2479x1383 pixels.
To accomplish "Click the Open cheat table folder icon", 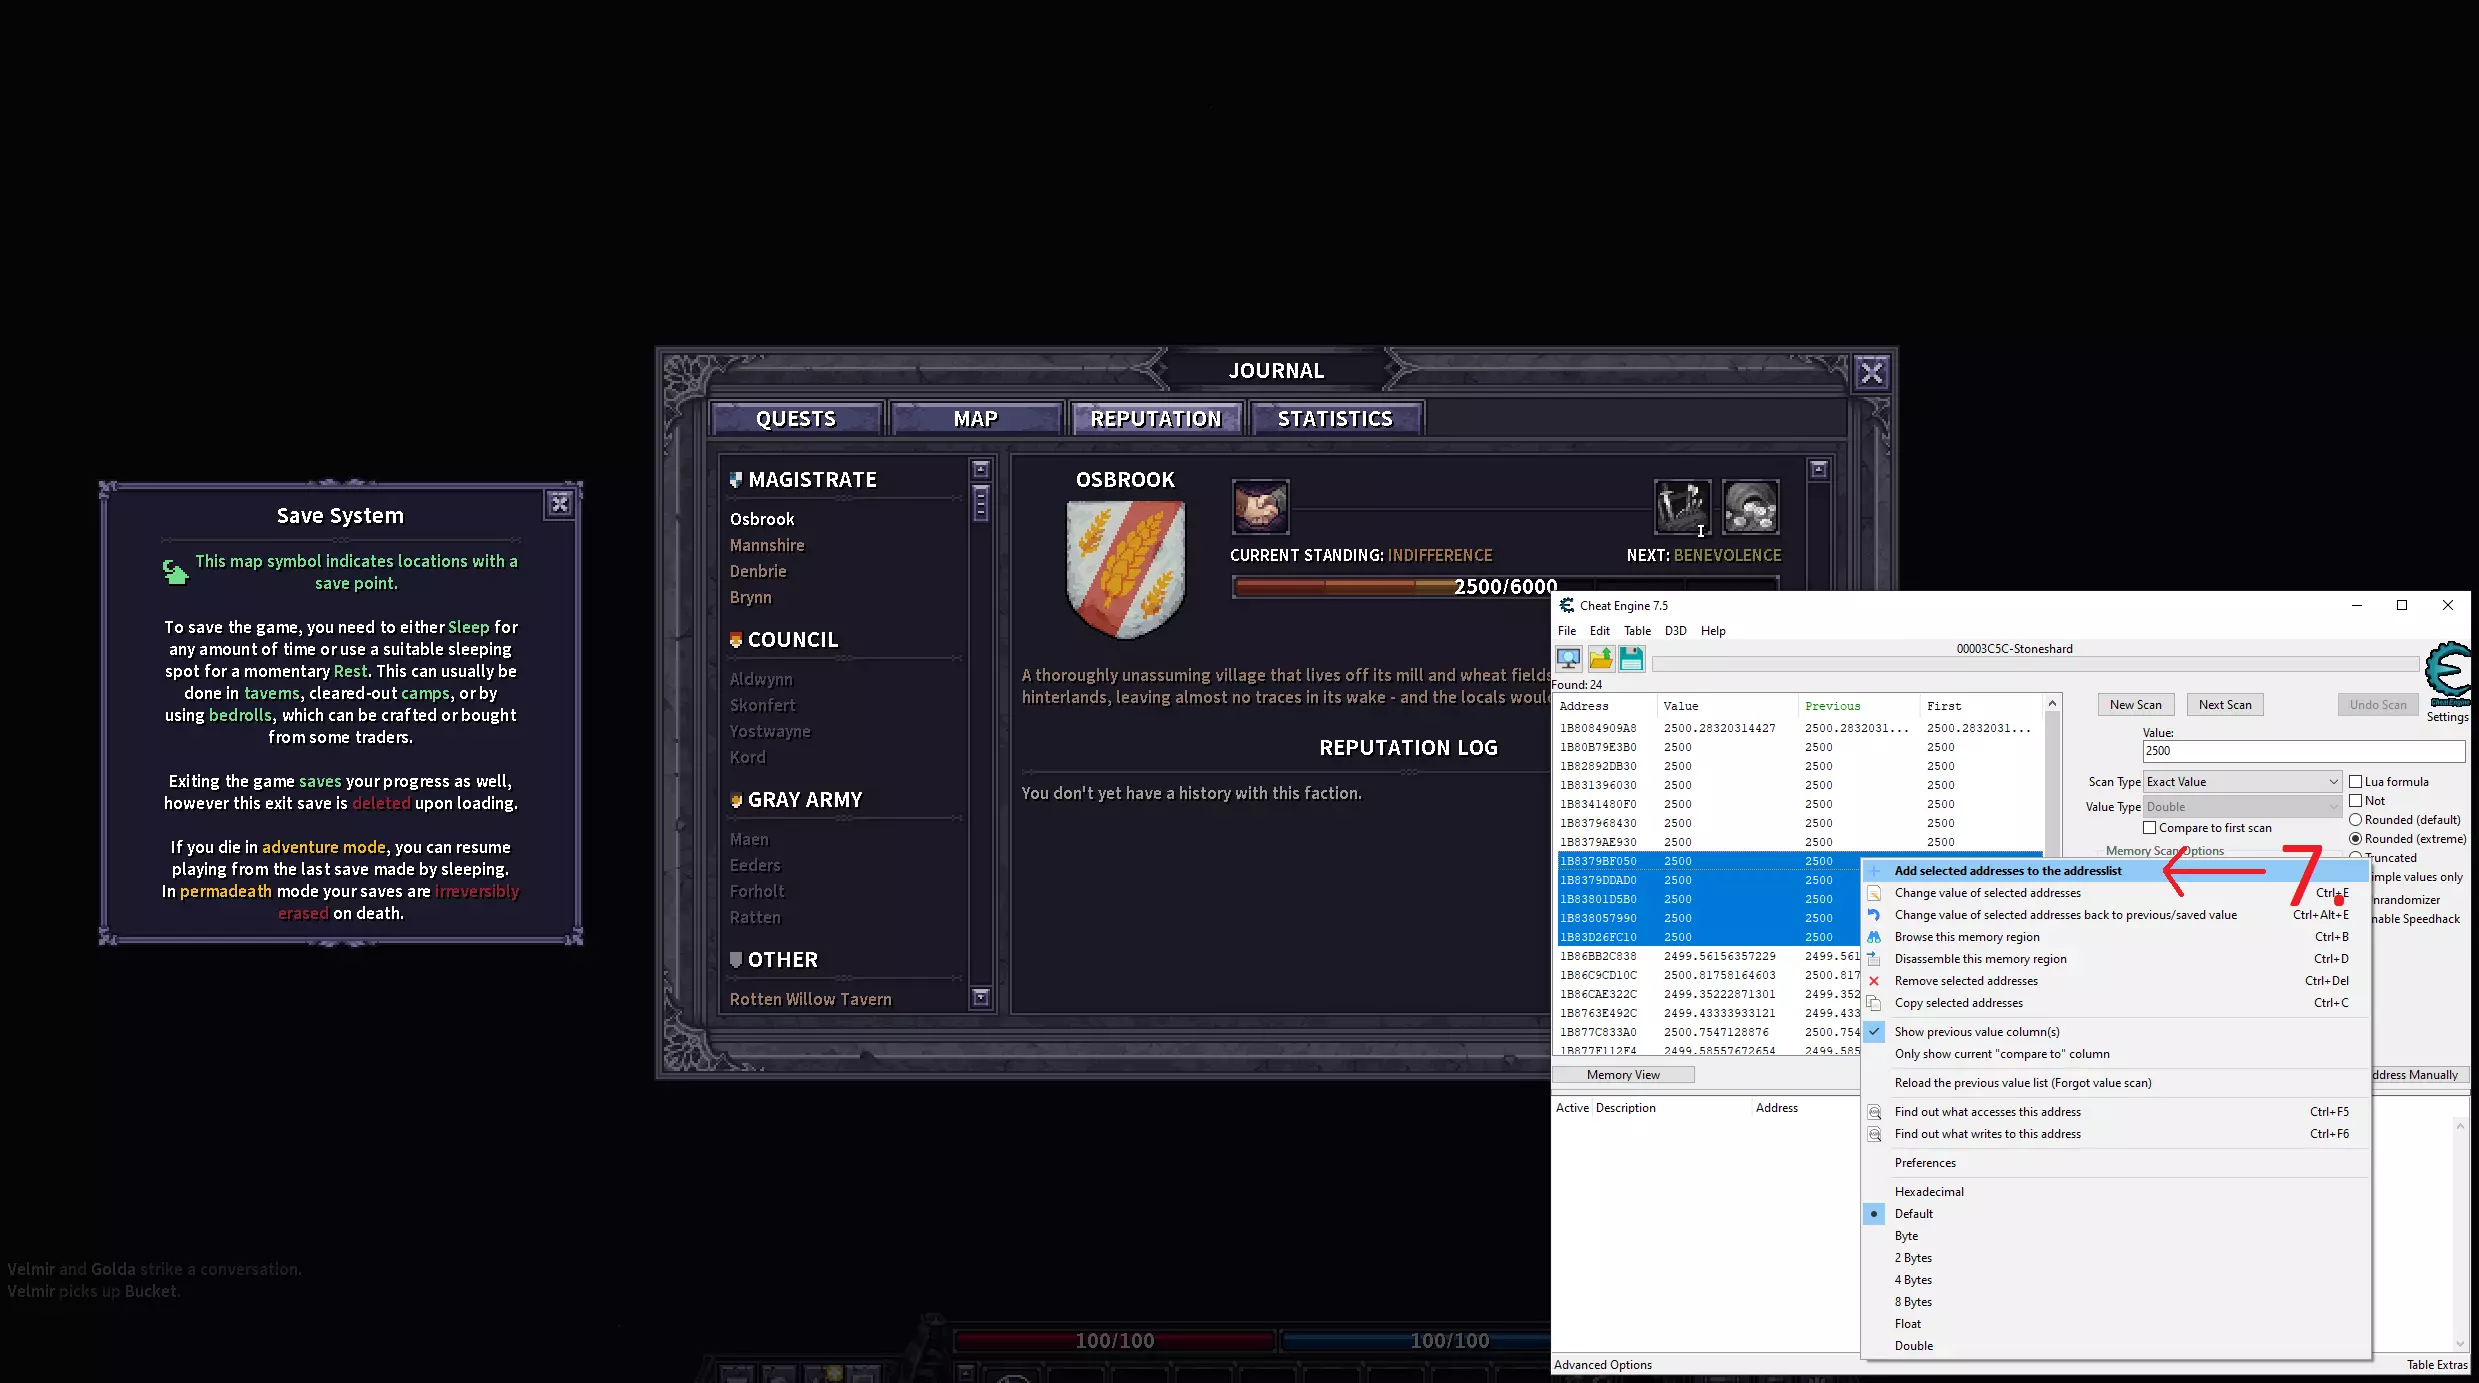I will 1600,658.
